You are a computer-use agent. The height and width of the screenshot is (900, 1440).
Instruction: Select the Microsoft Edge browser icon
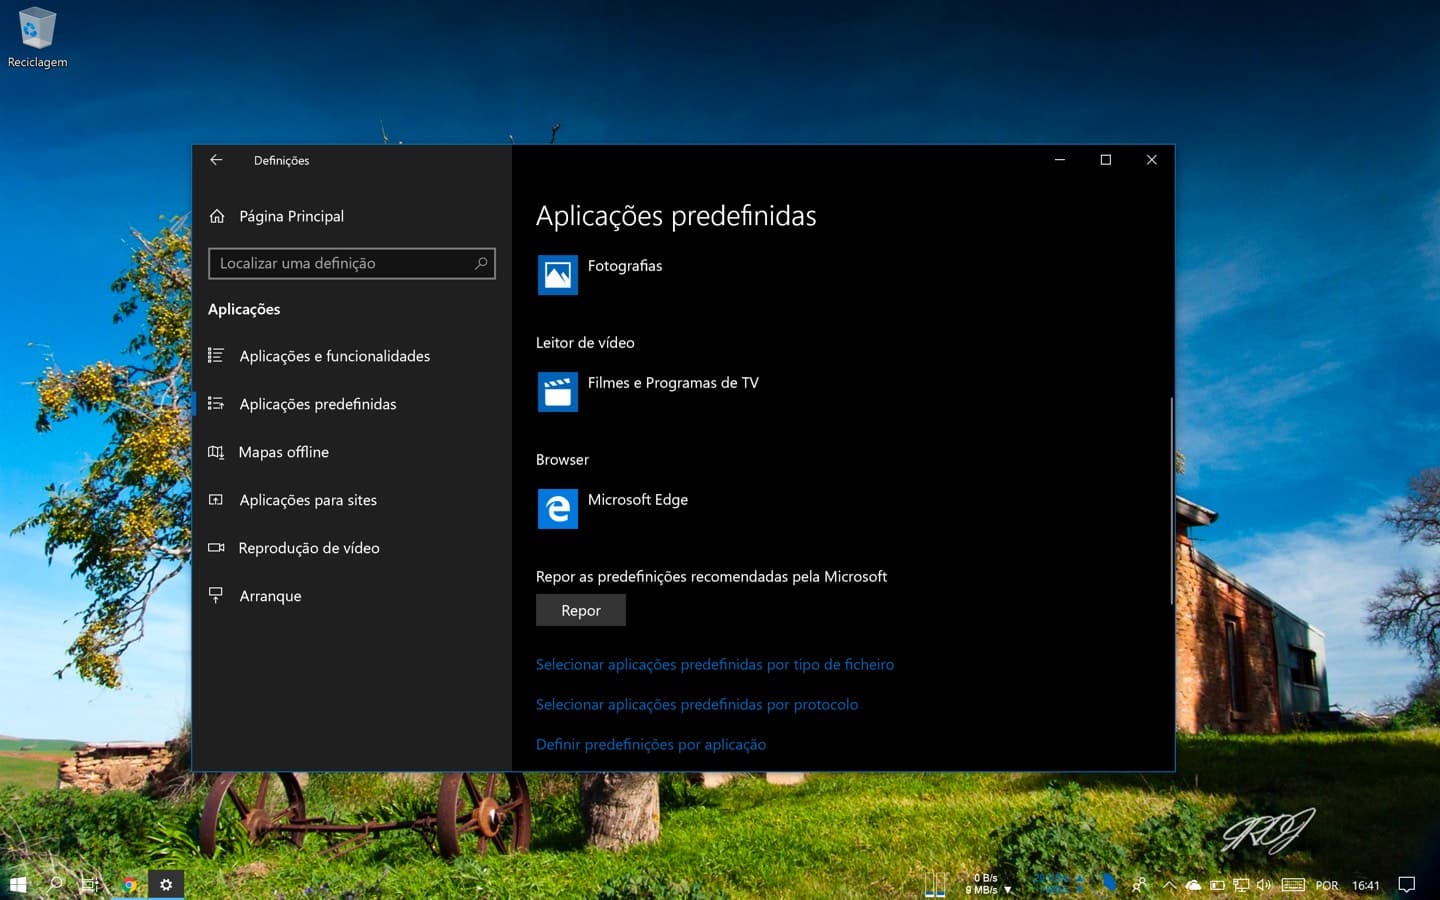click(x=557, y=509)
